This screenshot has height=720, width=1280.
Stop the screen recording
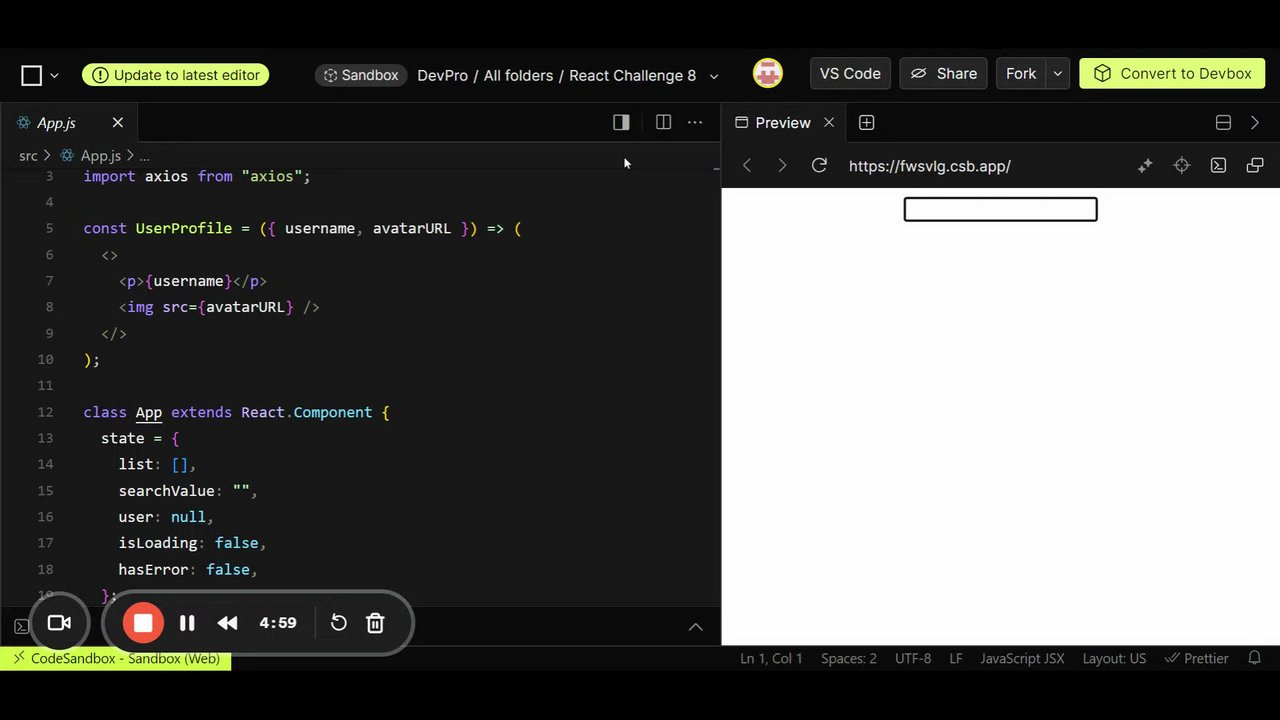coord(143,623)
